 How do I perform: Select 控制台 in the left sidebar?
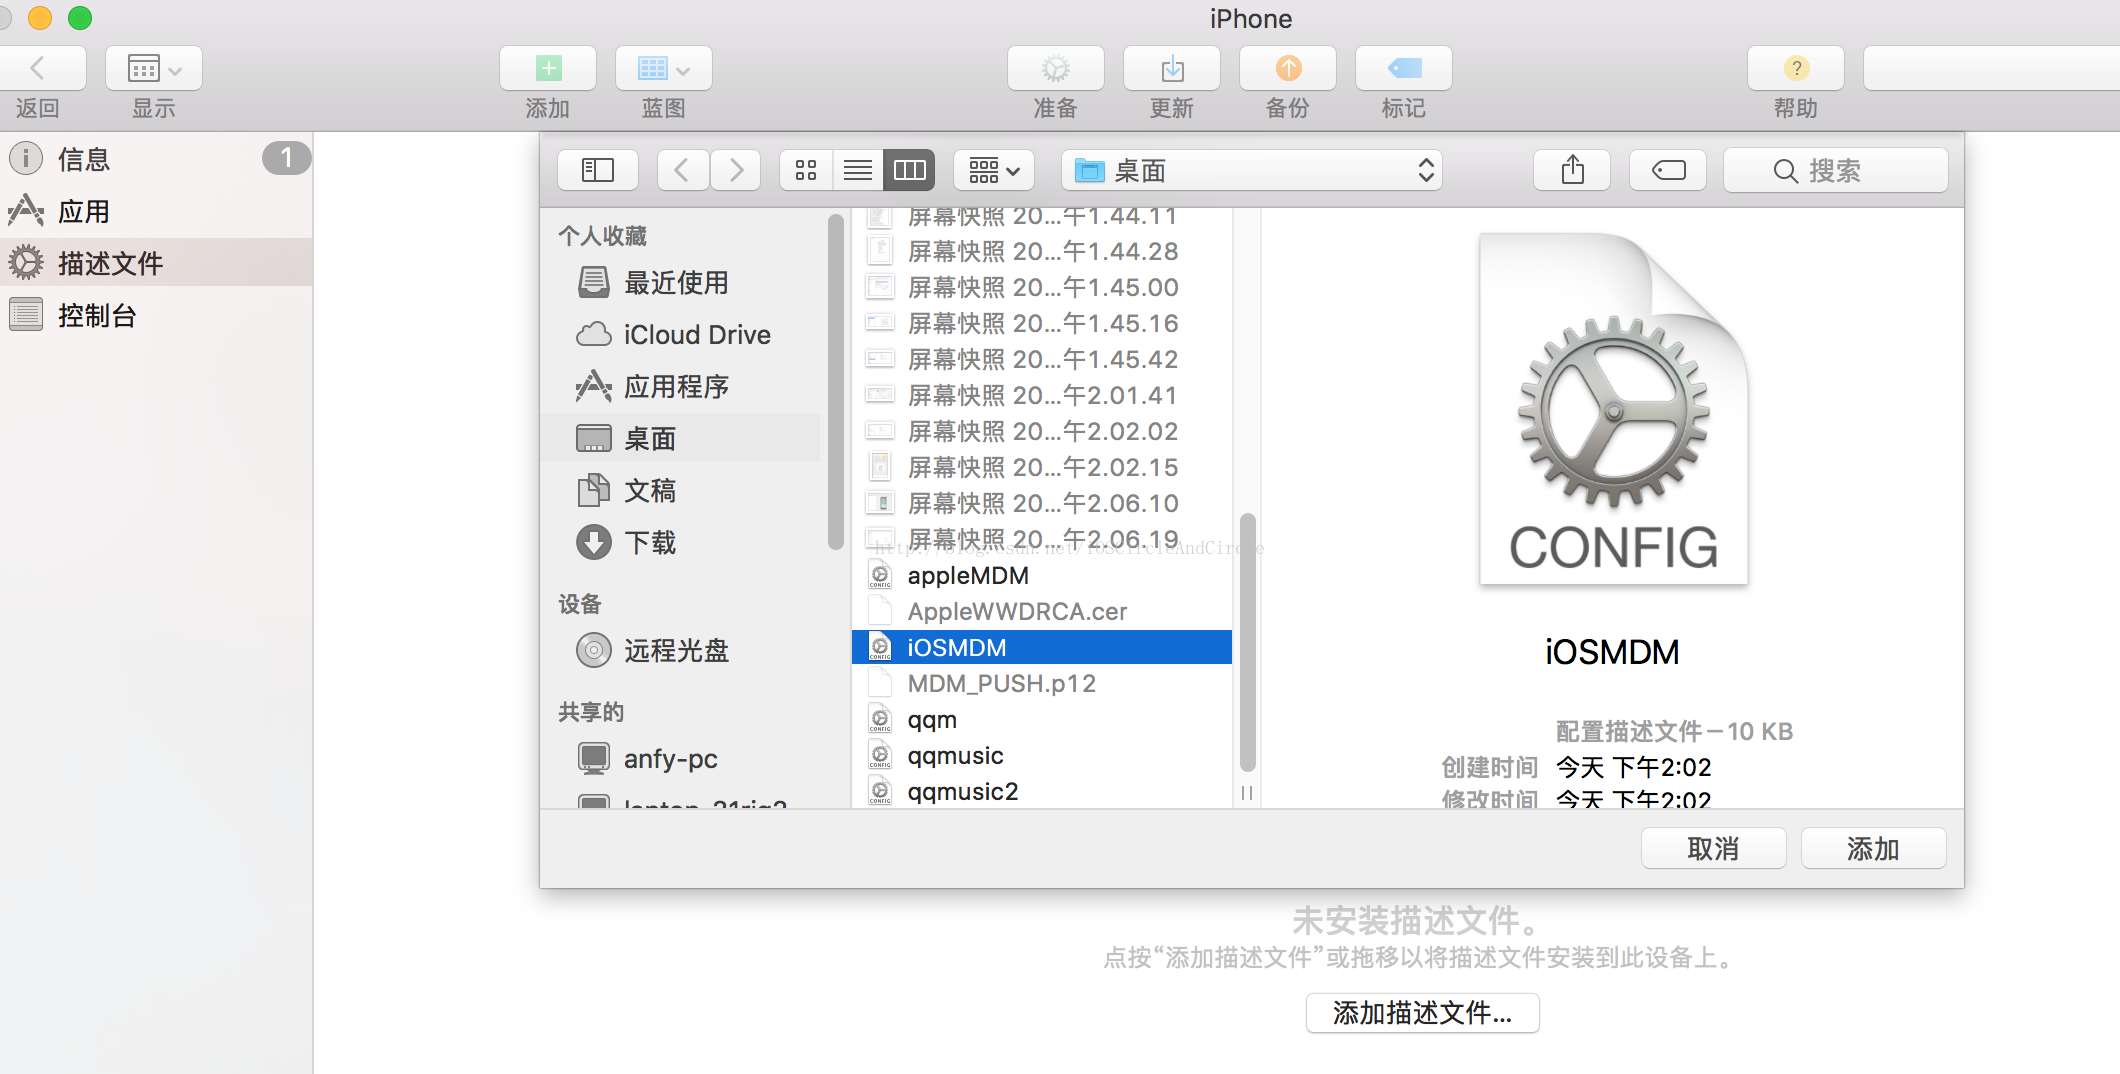tap(156, 315)
